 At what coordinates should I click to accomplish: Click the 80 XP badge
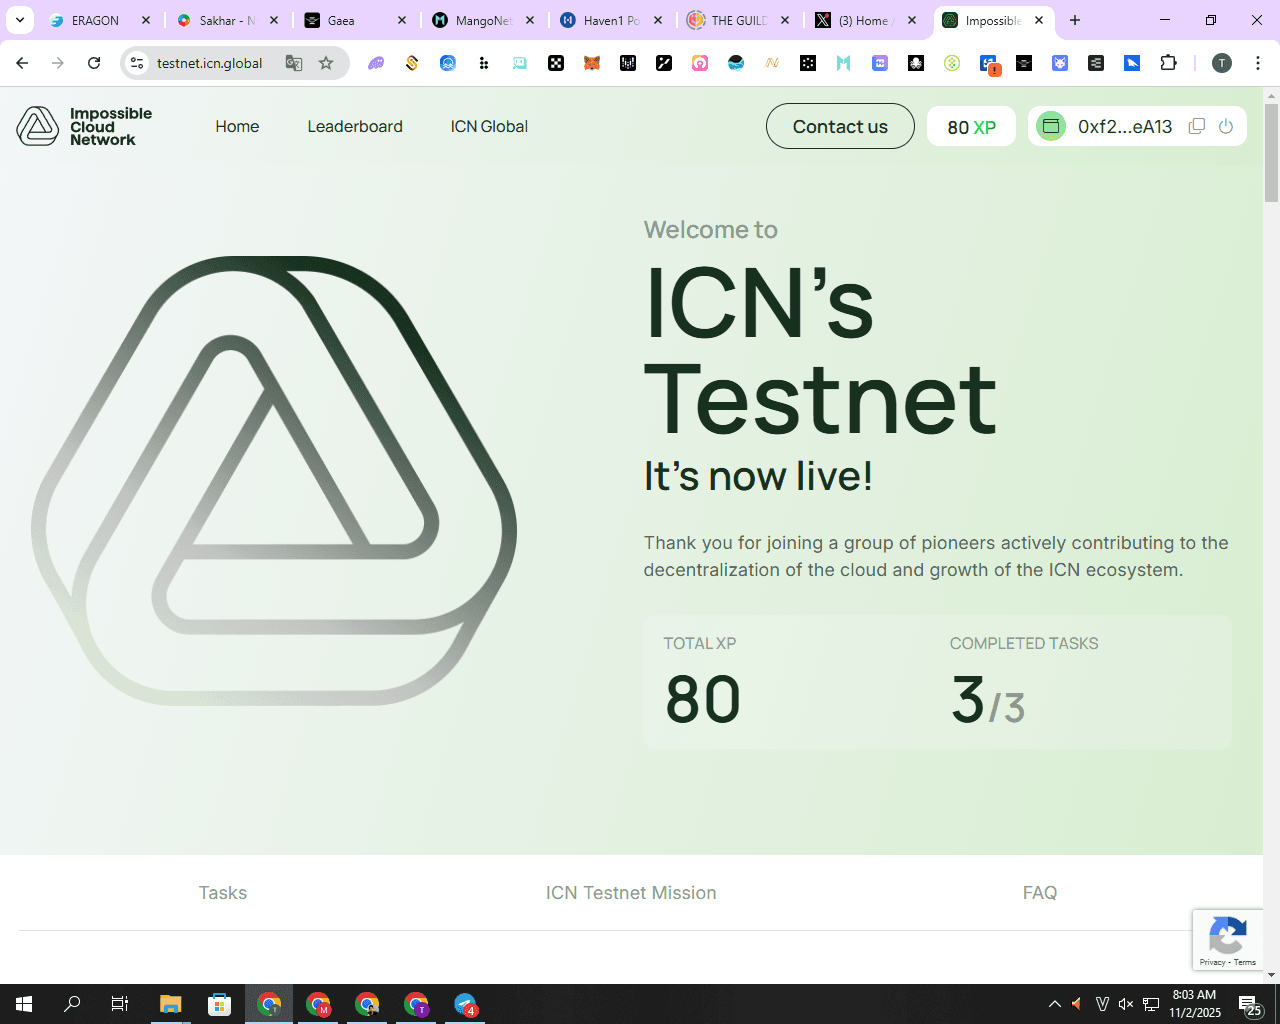(971, 127)
